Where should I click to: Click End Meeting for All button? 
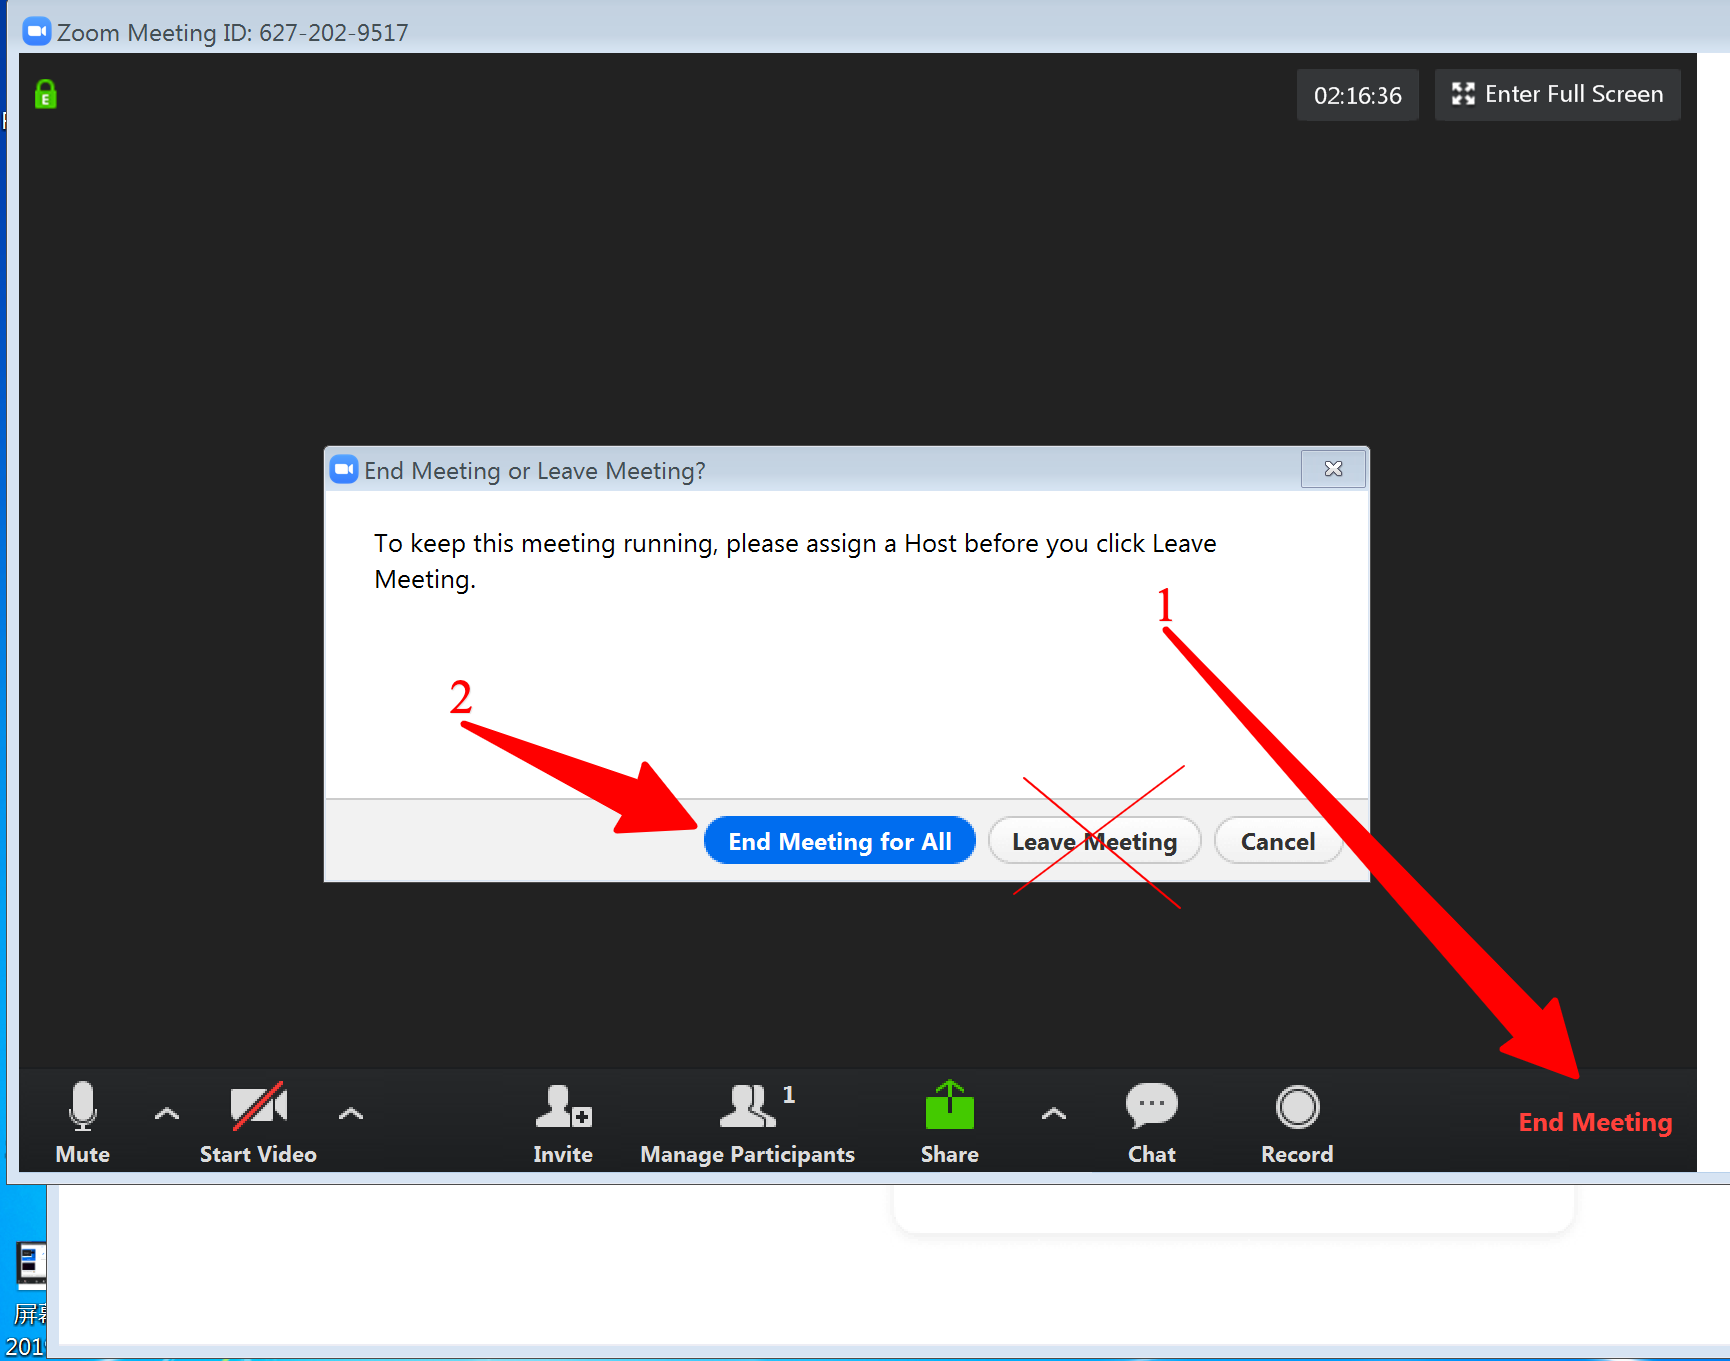point(840,841)
